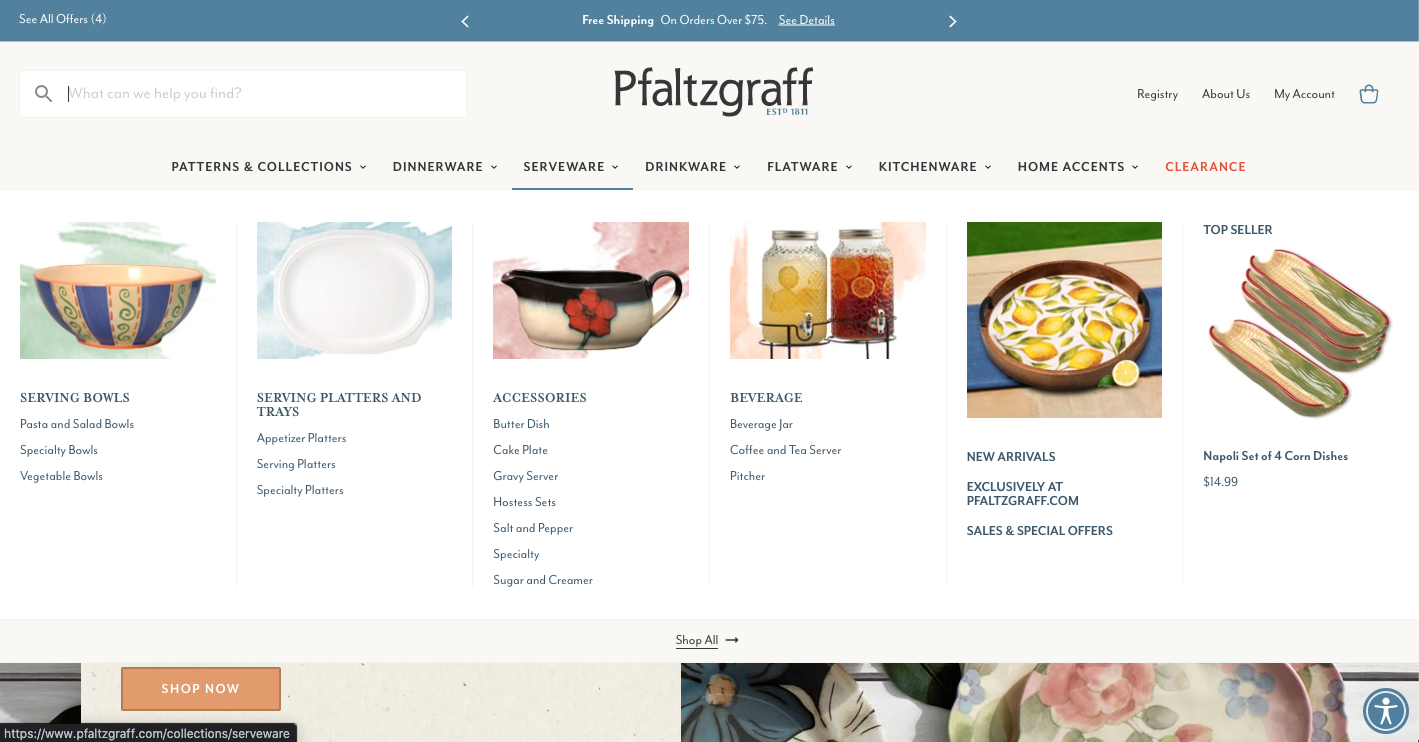The width and height of the screenshot is (1419, 742).
Task: Expand the Home Accents dropdown
Action: (1078, 167)
